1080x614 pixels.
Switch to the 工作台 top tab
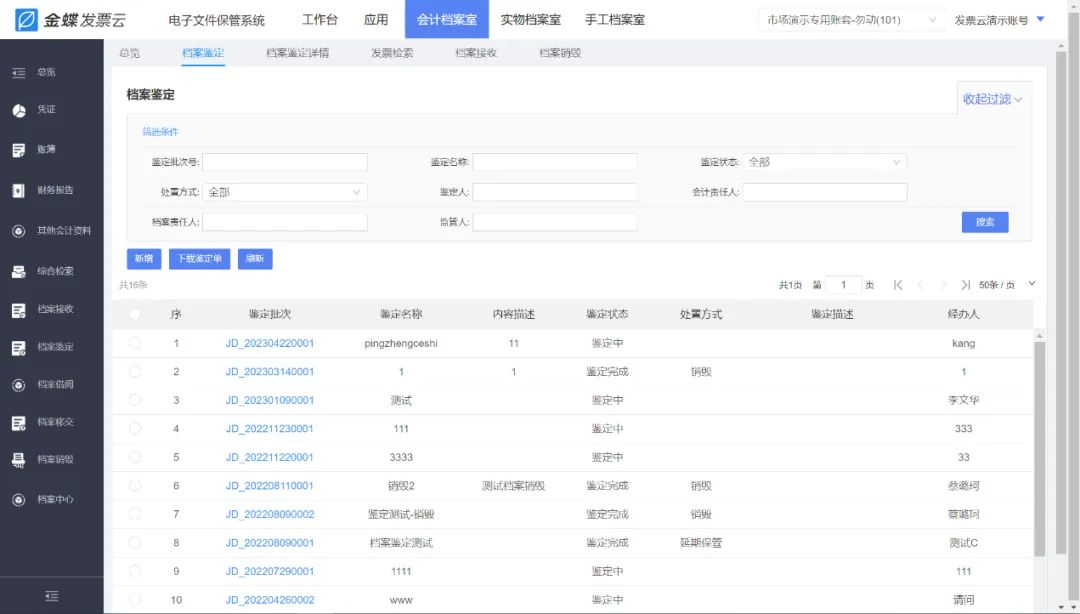coord(320,20)
